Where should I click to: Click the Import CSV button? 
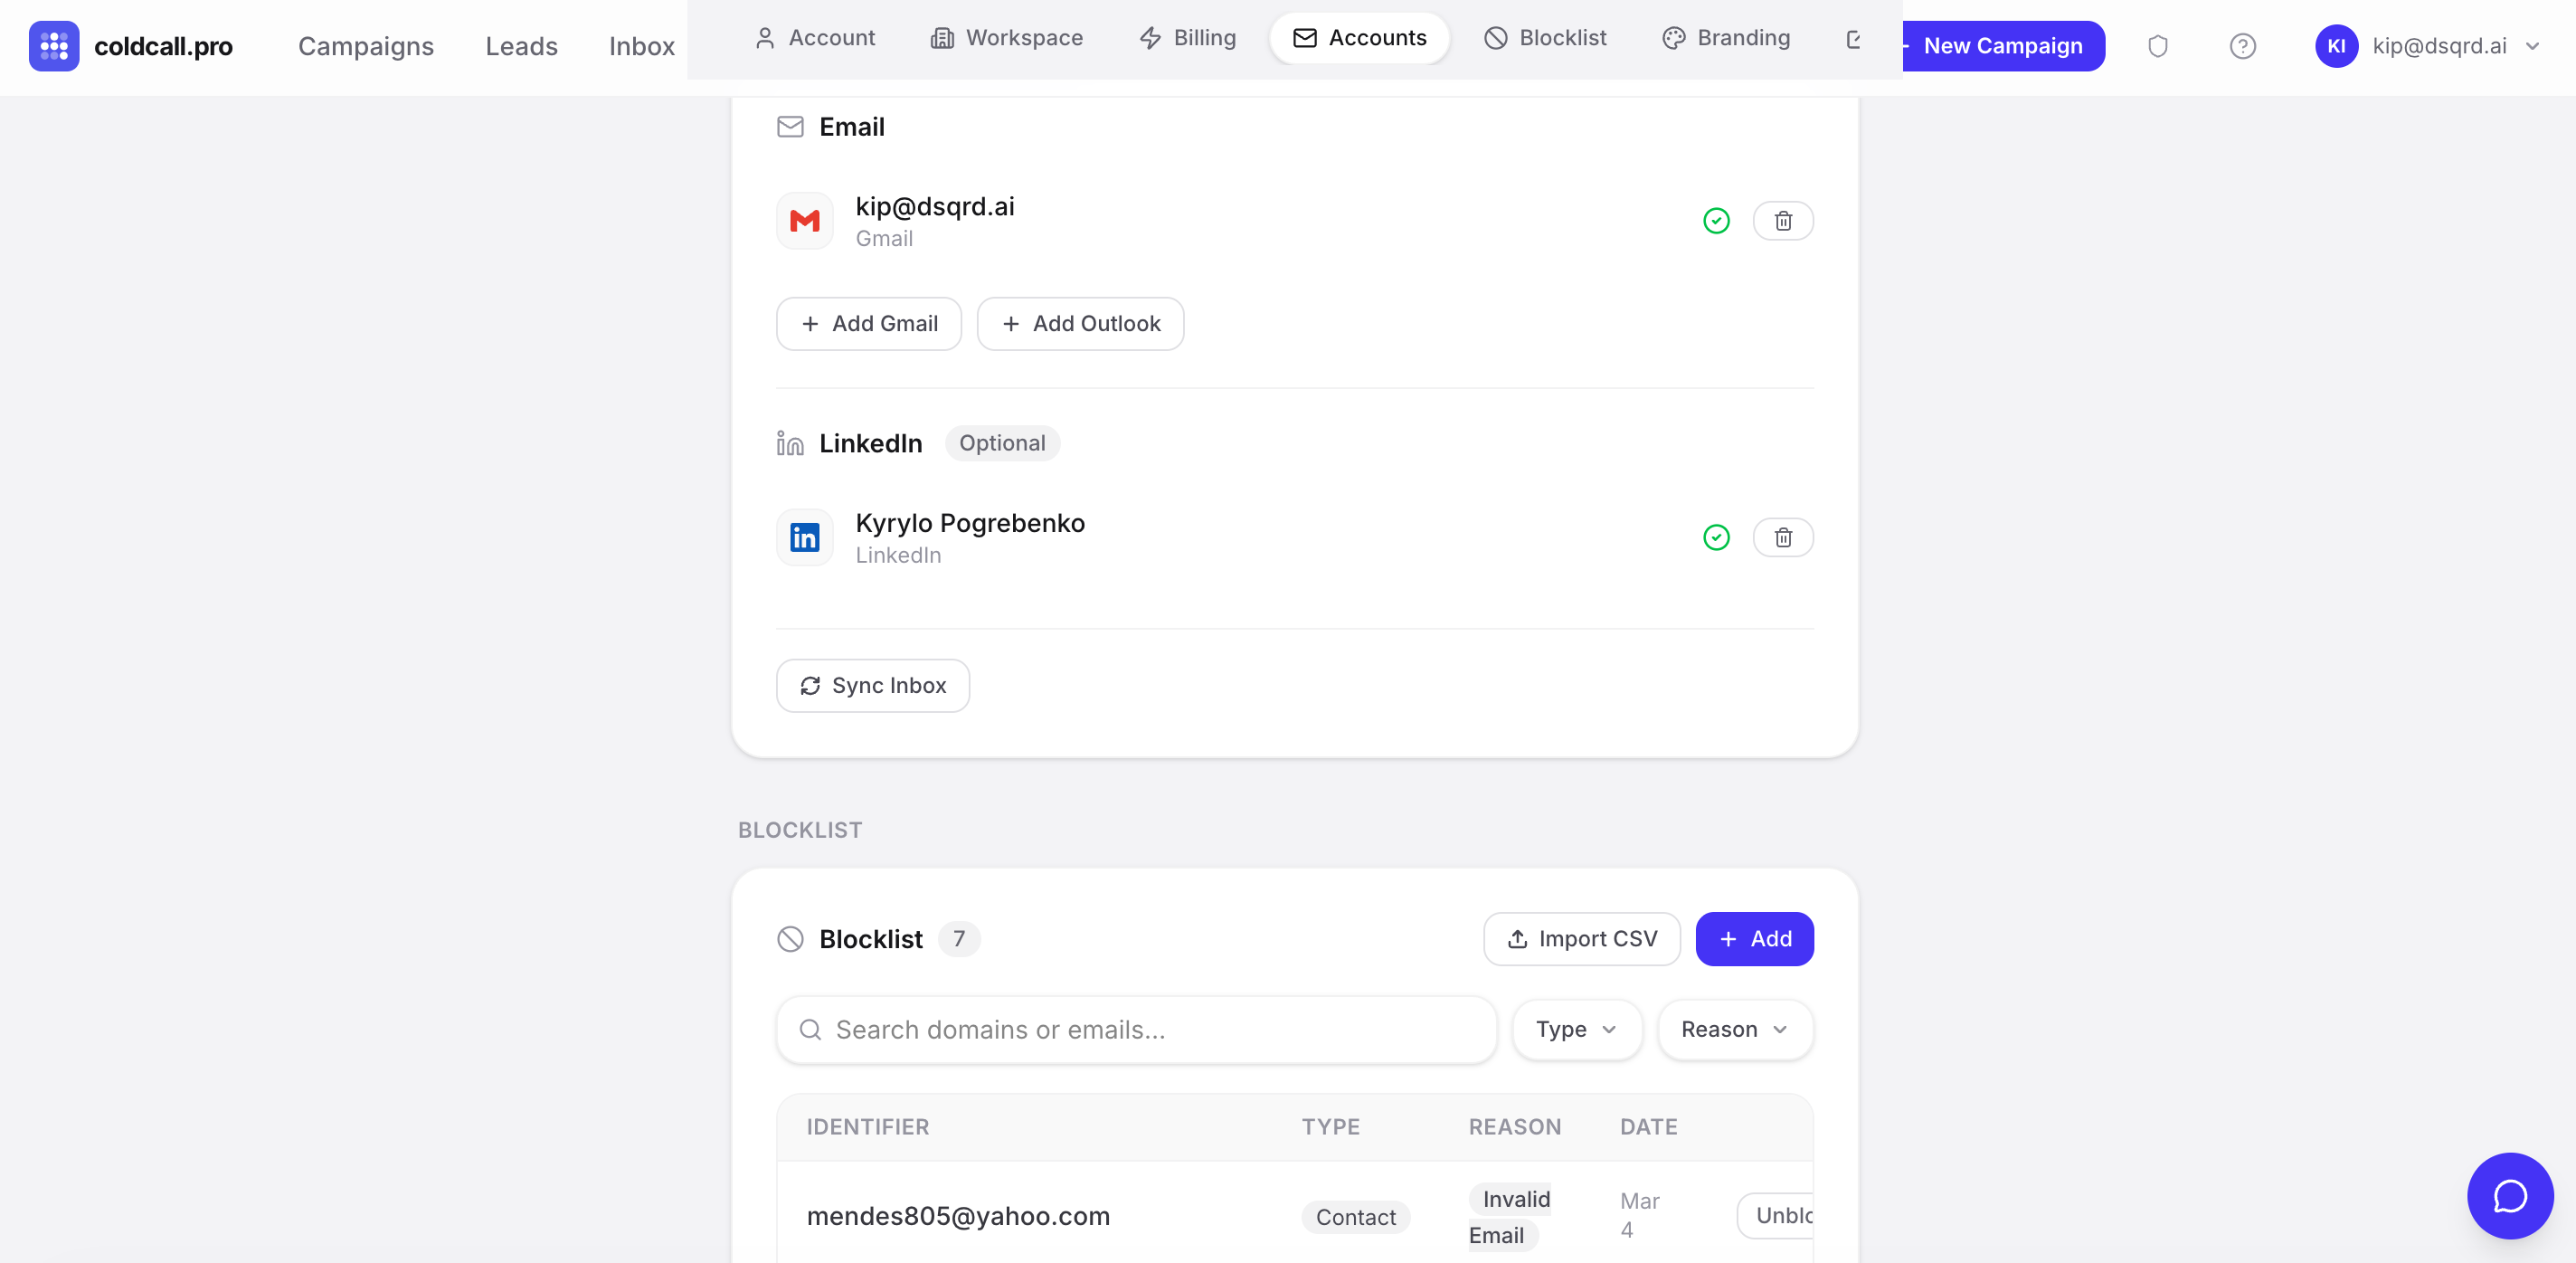1581,939
